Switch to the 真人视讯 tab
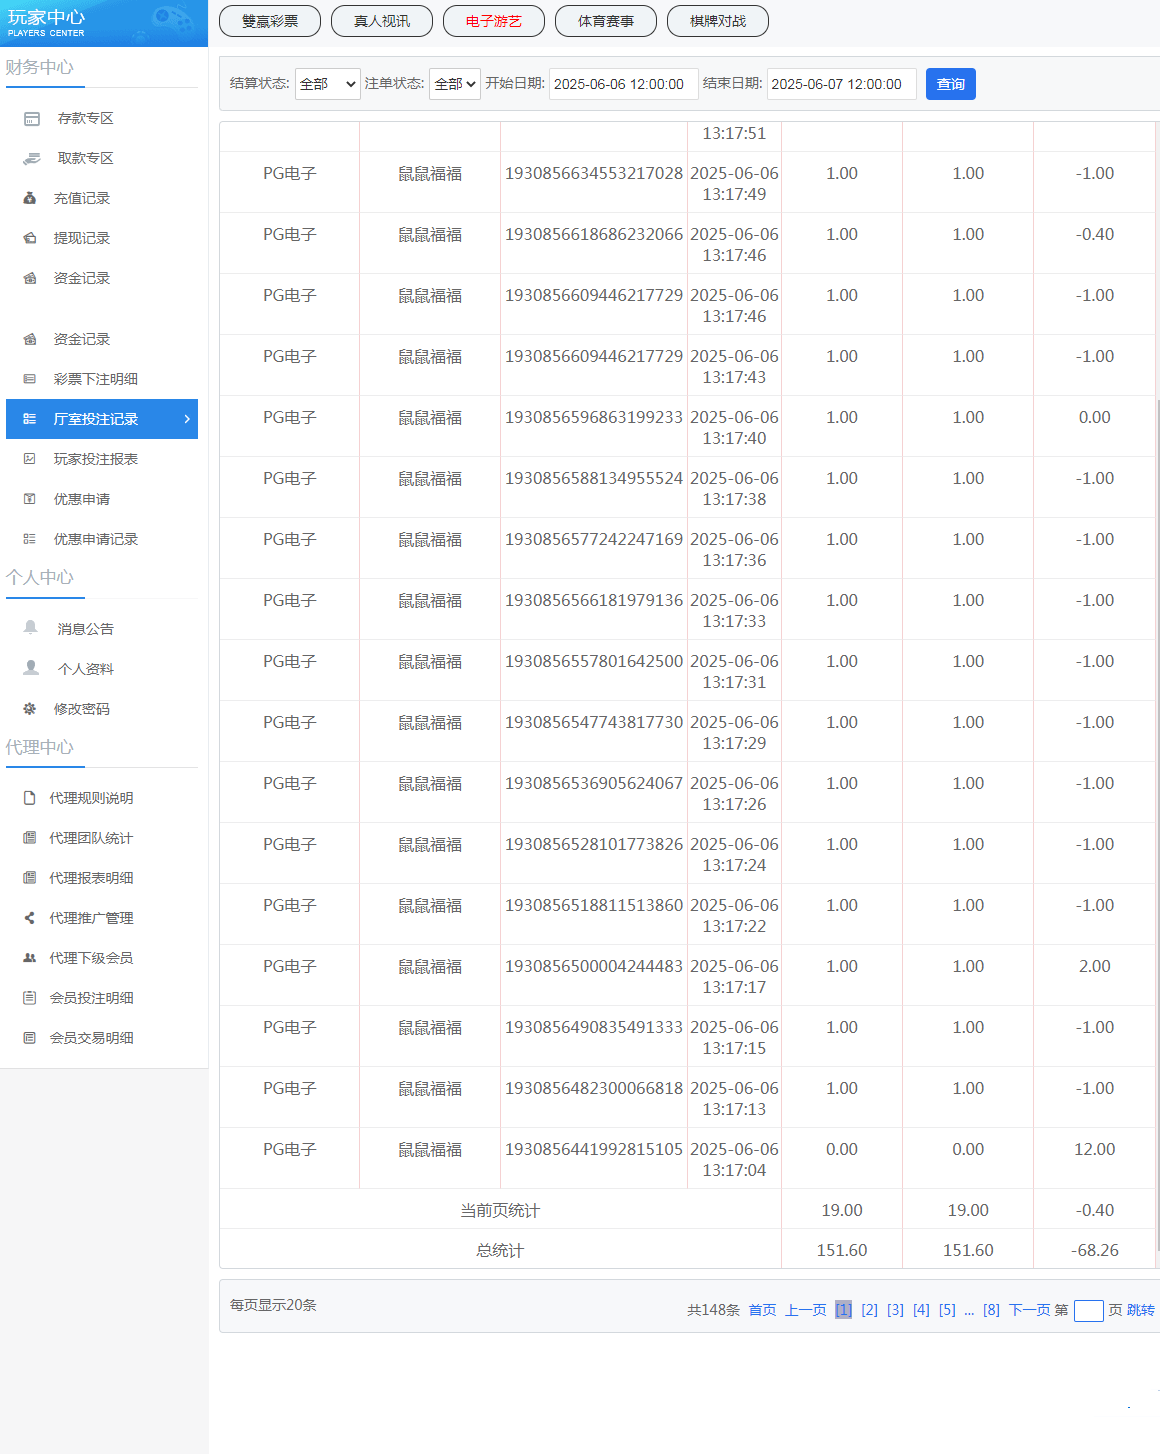 tap(382, 21)
